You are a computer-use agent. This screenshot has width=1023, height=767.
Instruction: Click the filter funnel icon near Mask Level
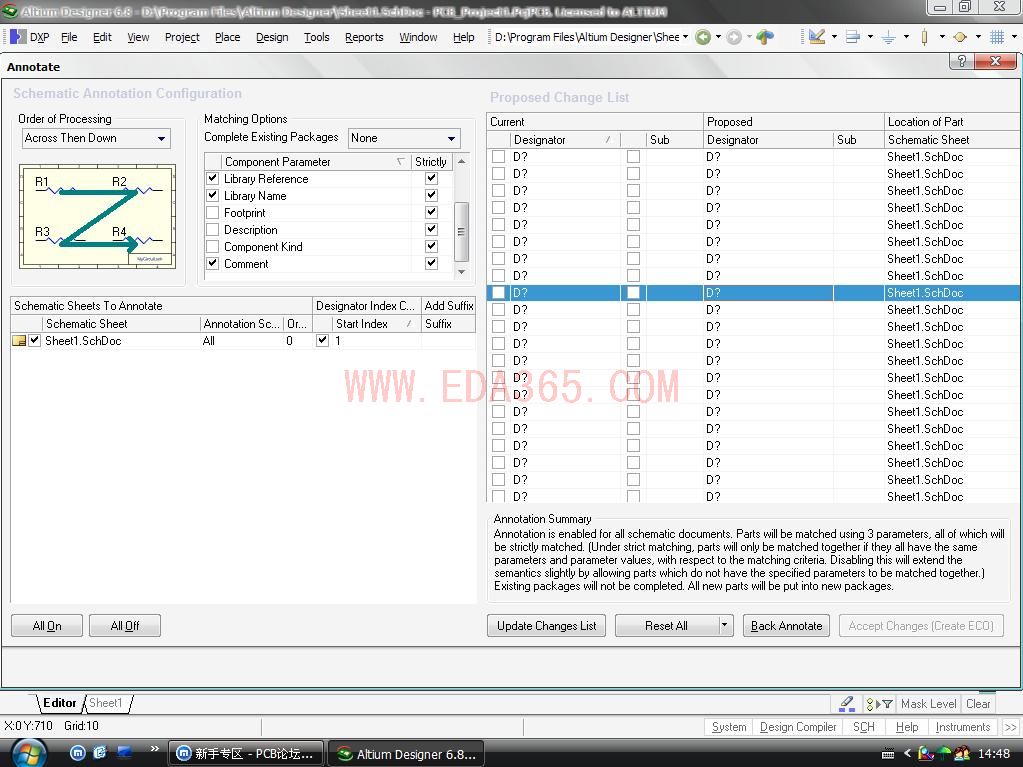click(x=888, y=704)
